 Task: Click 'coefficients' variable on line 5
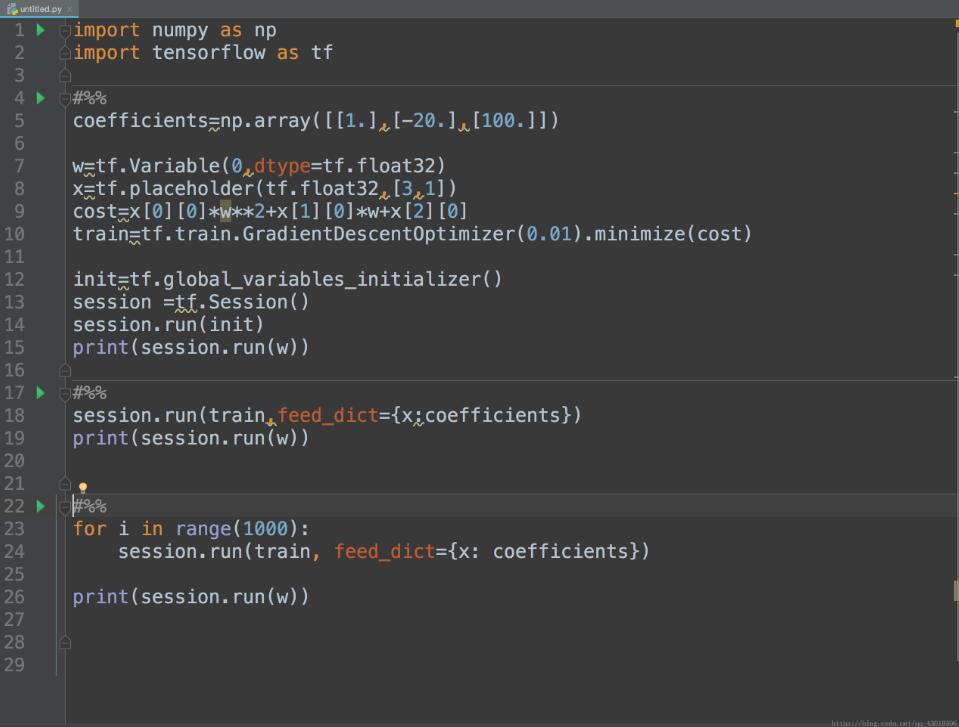click(141, 120)
